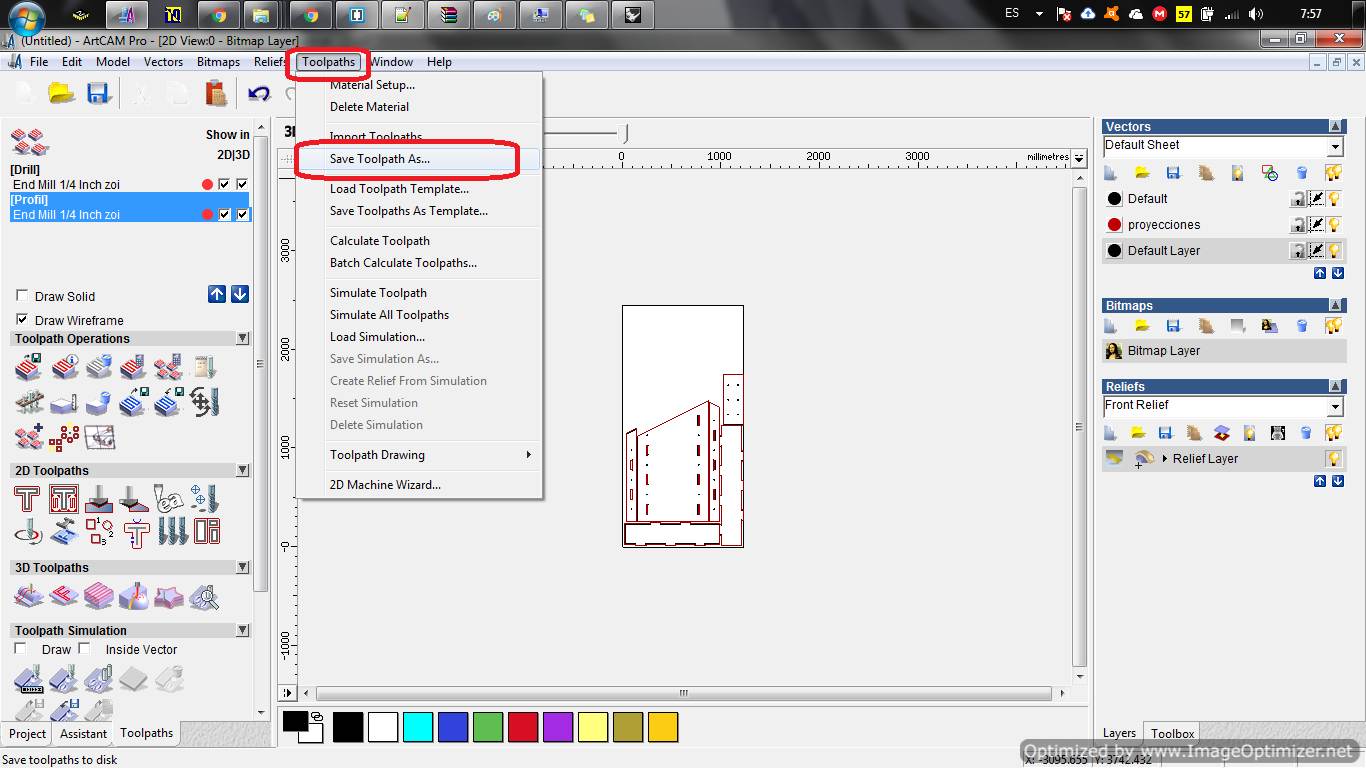Switch to the Toolbox tab
The image size is (1366, 768).
tap(1172, 734)
